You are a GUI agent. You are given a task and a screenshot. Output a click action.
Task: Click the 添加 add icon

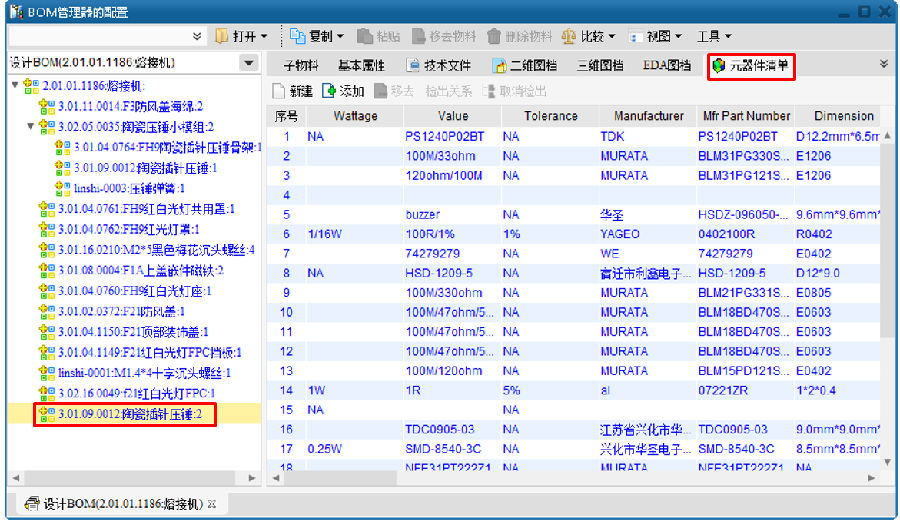tap(328, 91)
